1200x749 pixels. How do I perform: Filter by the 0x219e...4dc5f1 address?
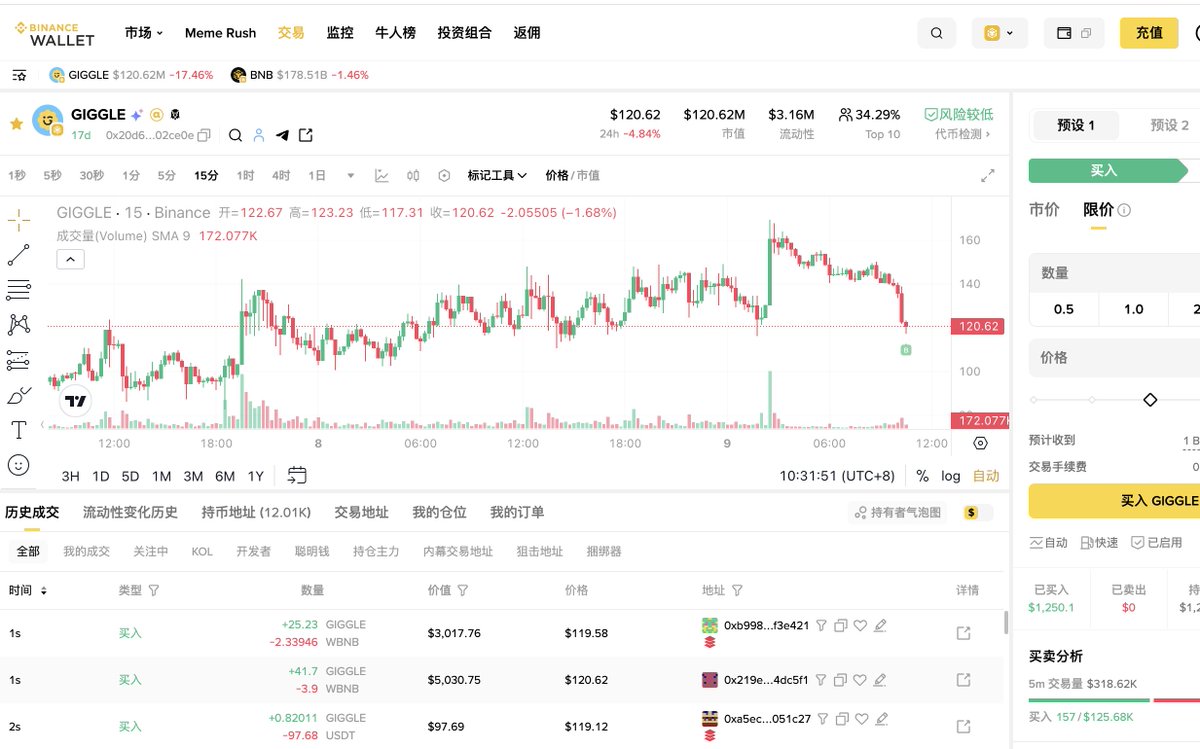tap(821, 680)
